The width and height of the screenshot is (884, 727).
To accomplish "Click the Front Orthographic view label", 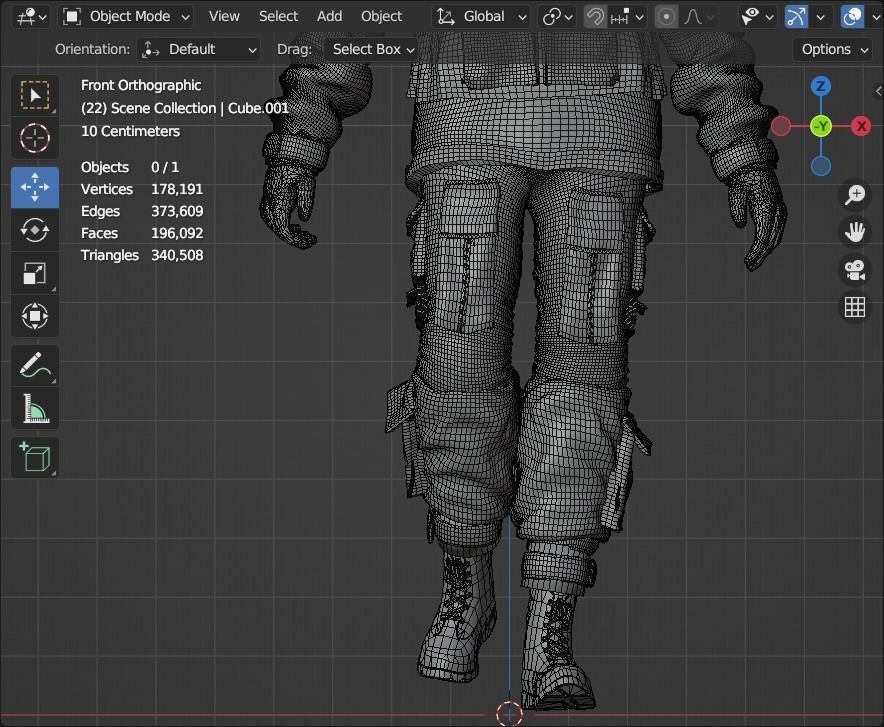I will coord(141,85).
